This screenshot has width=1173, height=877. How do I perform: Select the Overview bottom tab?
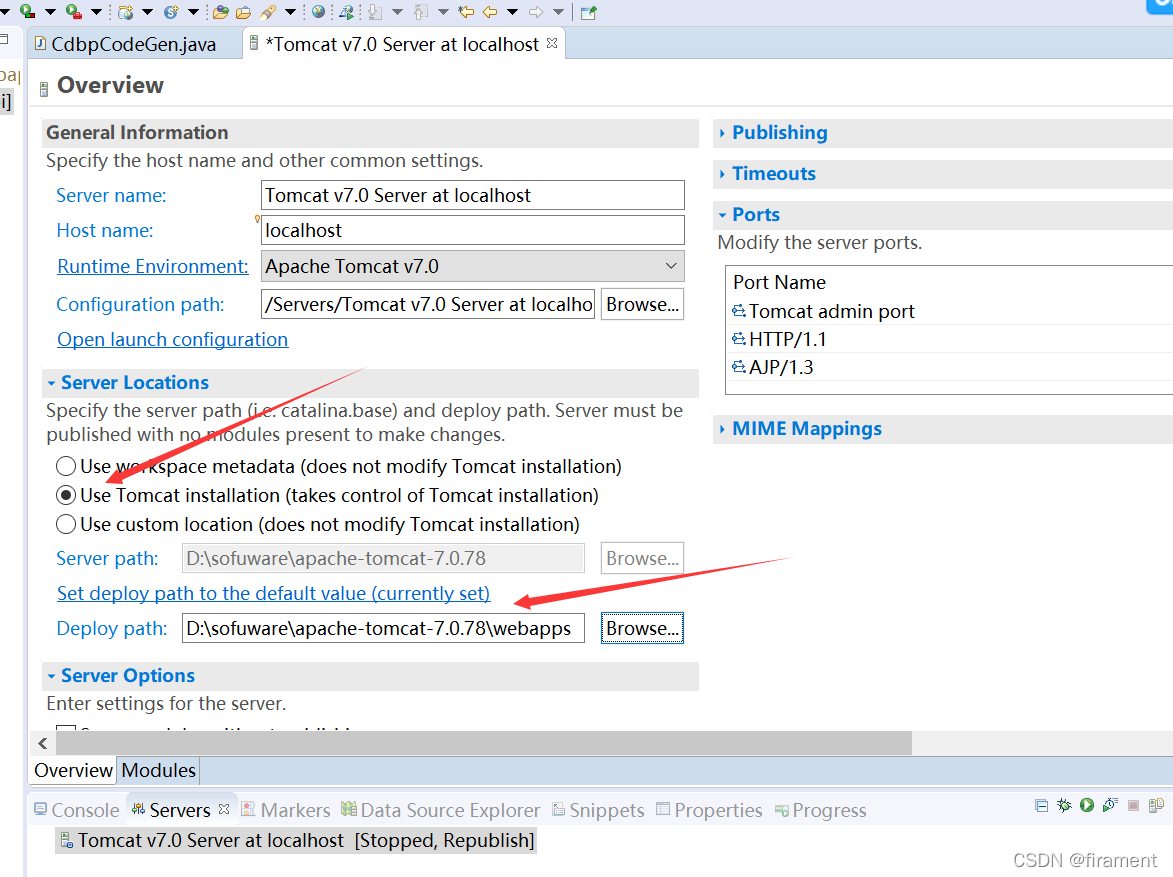pos(73,770)
